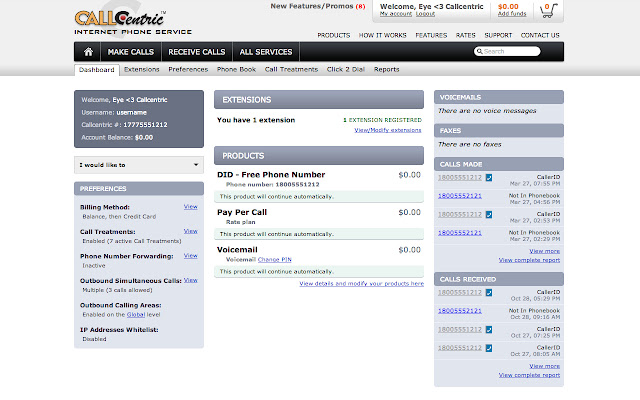
Task: Click the magnifier icon in the search box
Action: [480, 51]
